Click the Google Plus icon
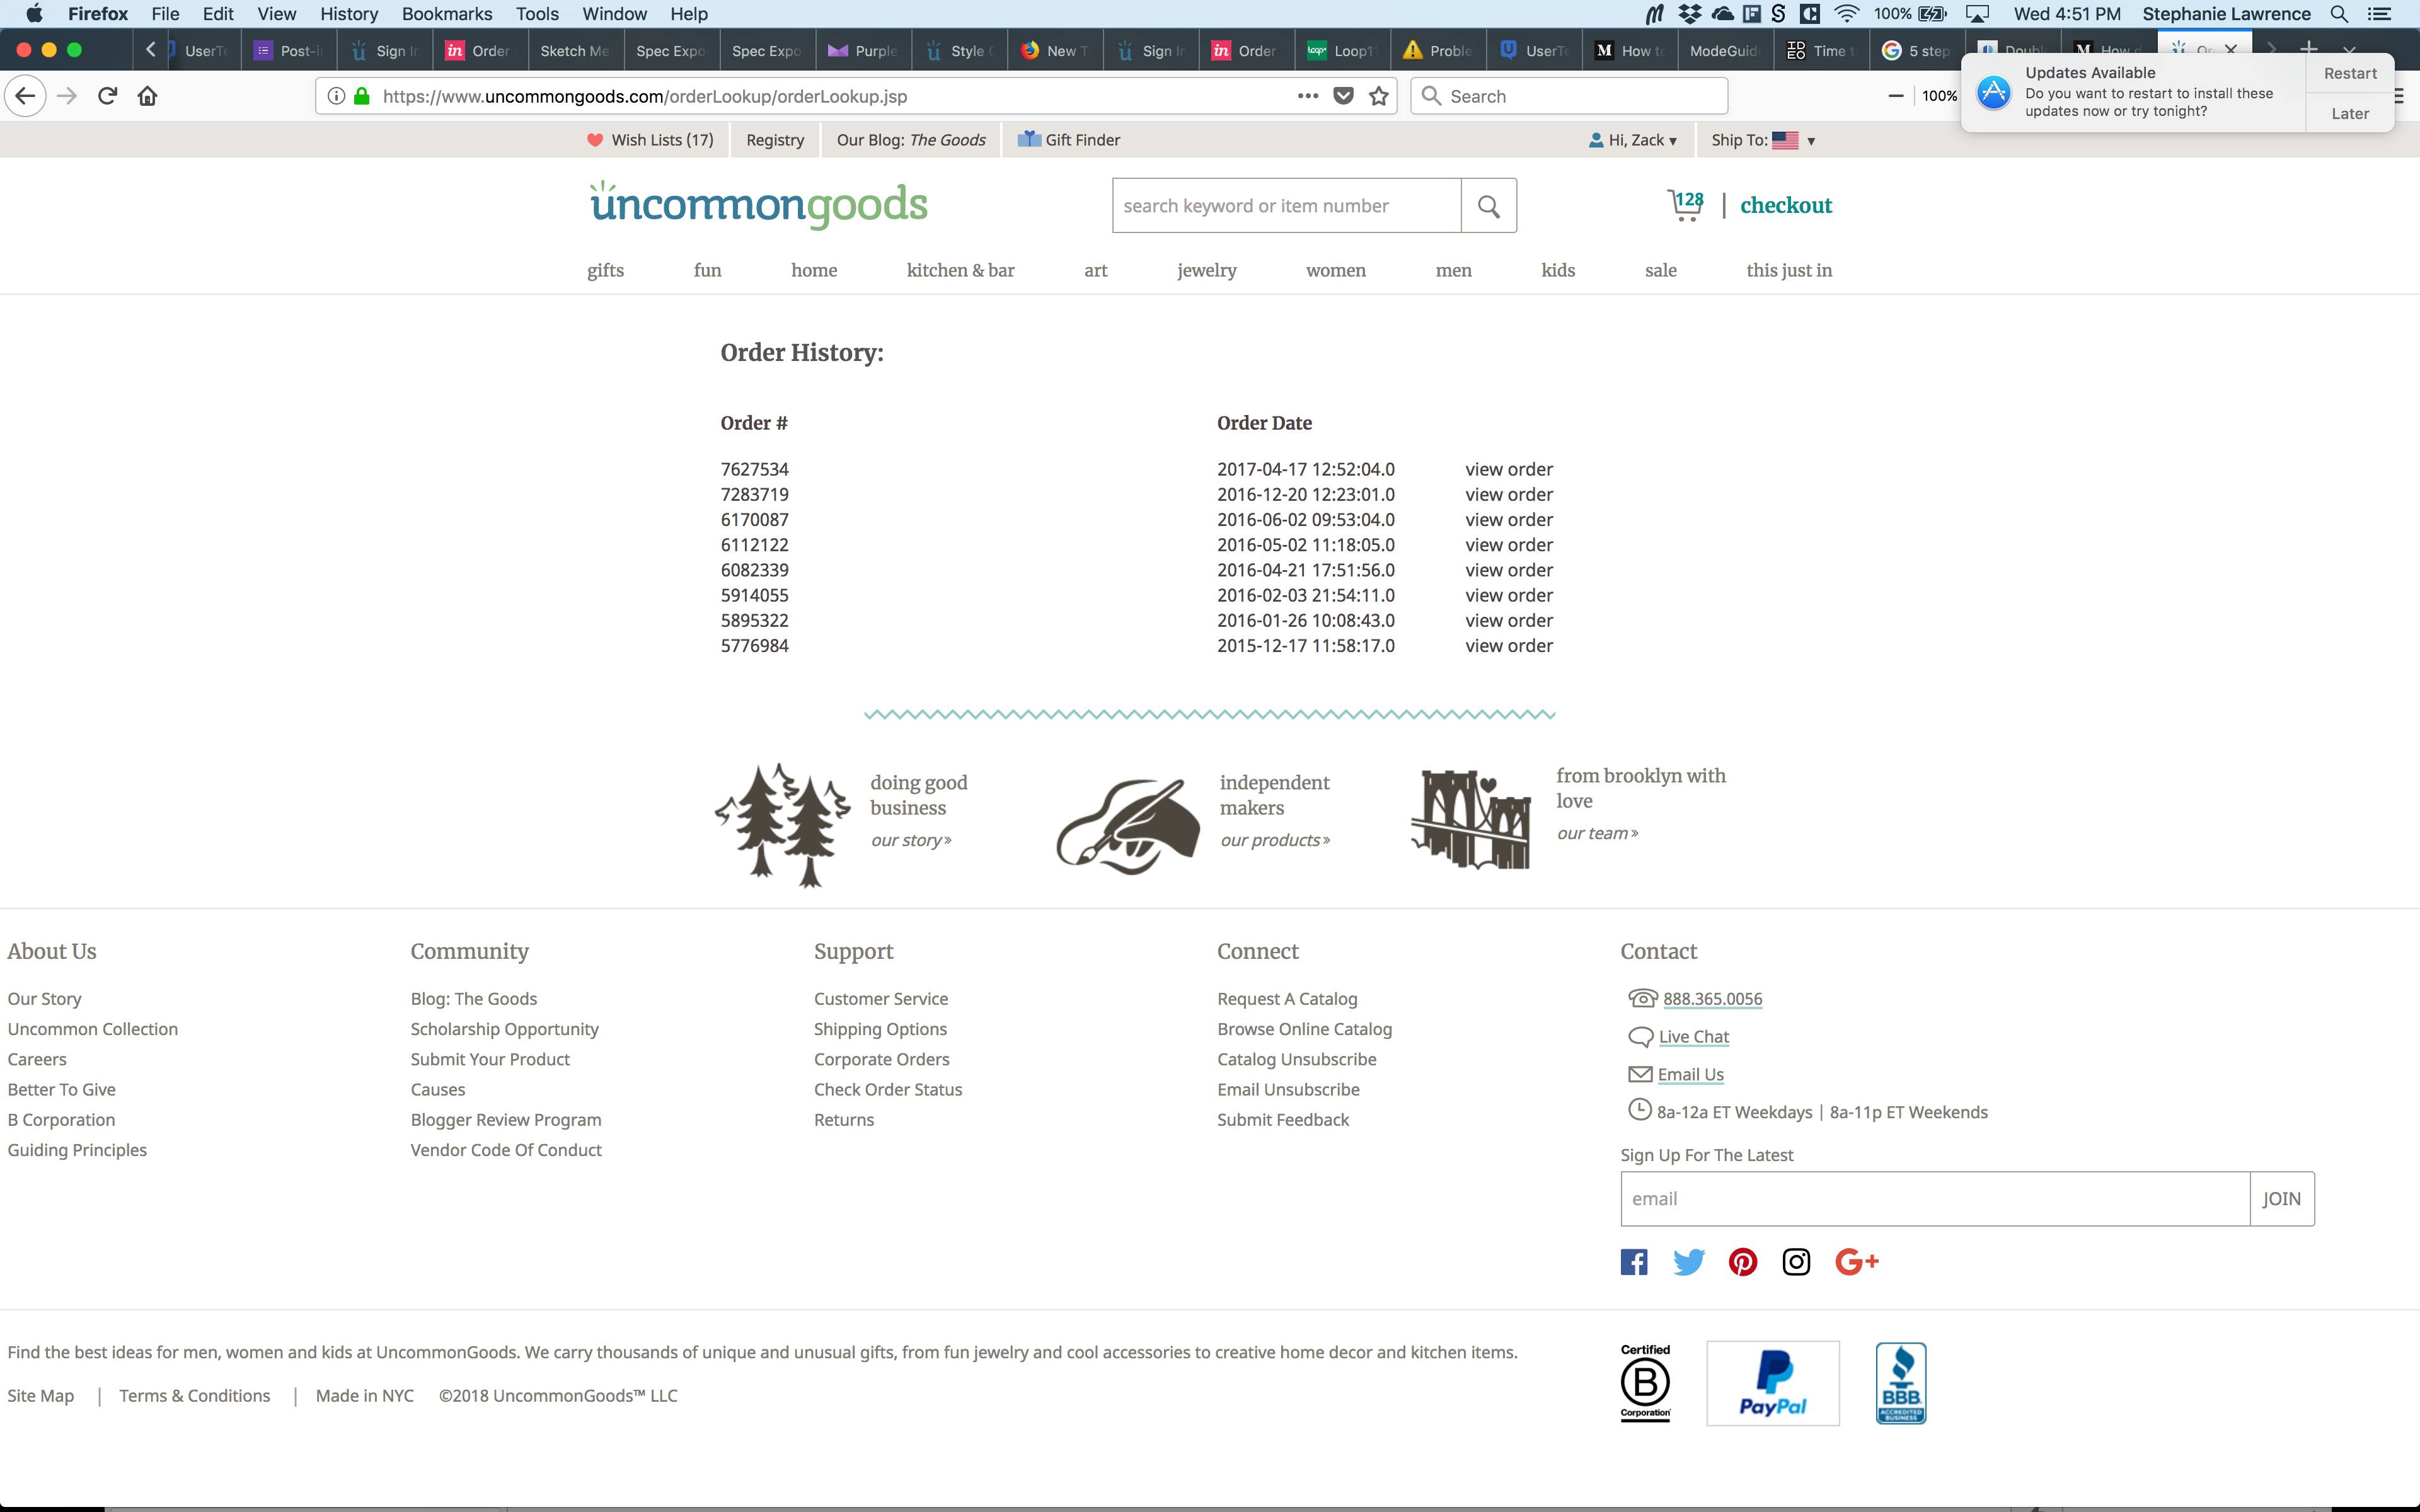Screen dimensions: 2420x1512 1856,1262
